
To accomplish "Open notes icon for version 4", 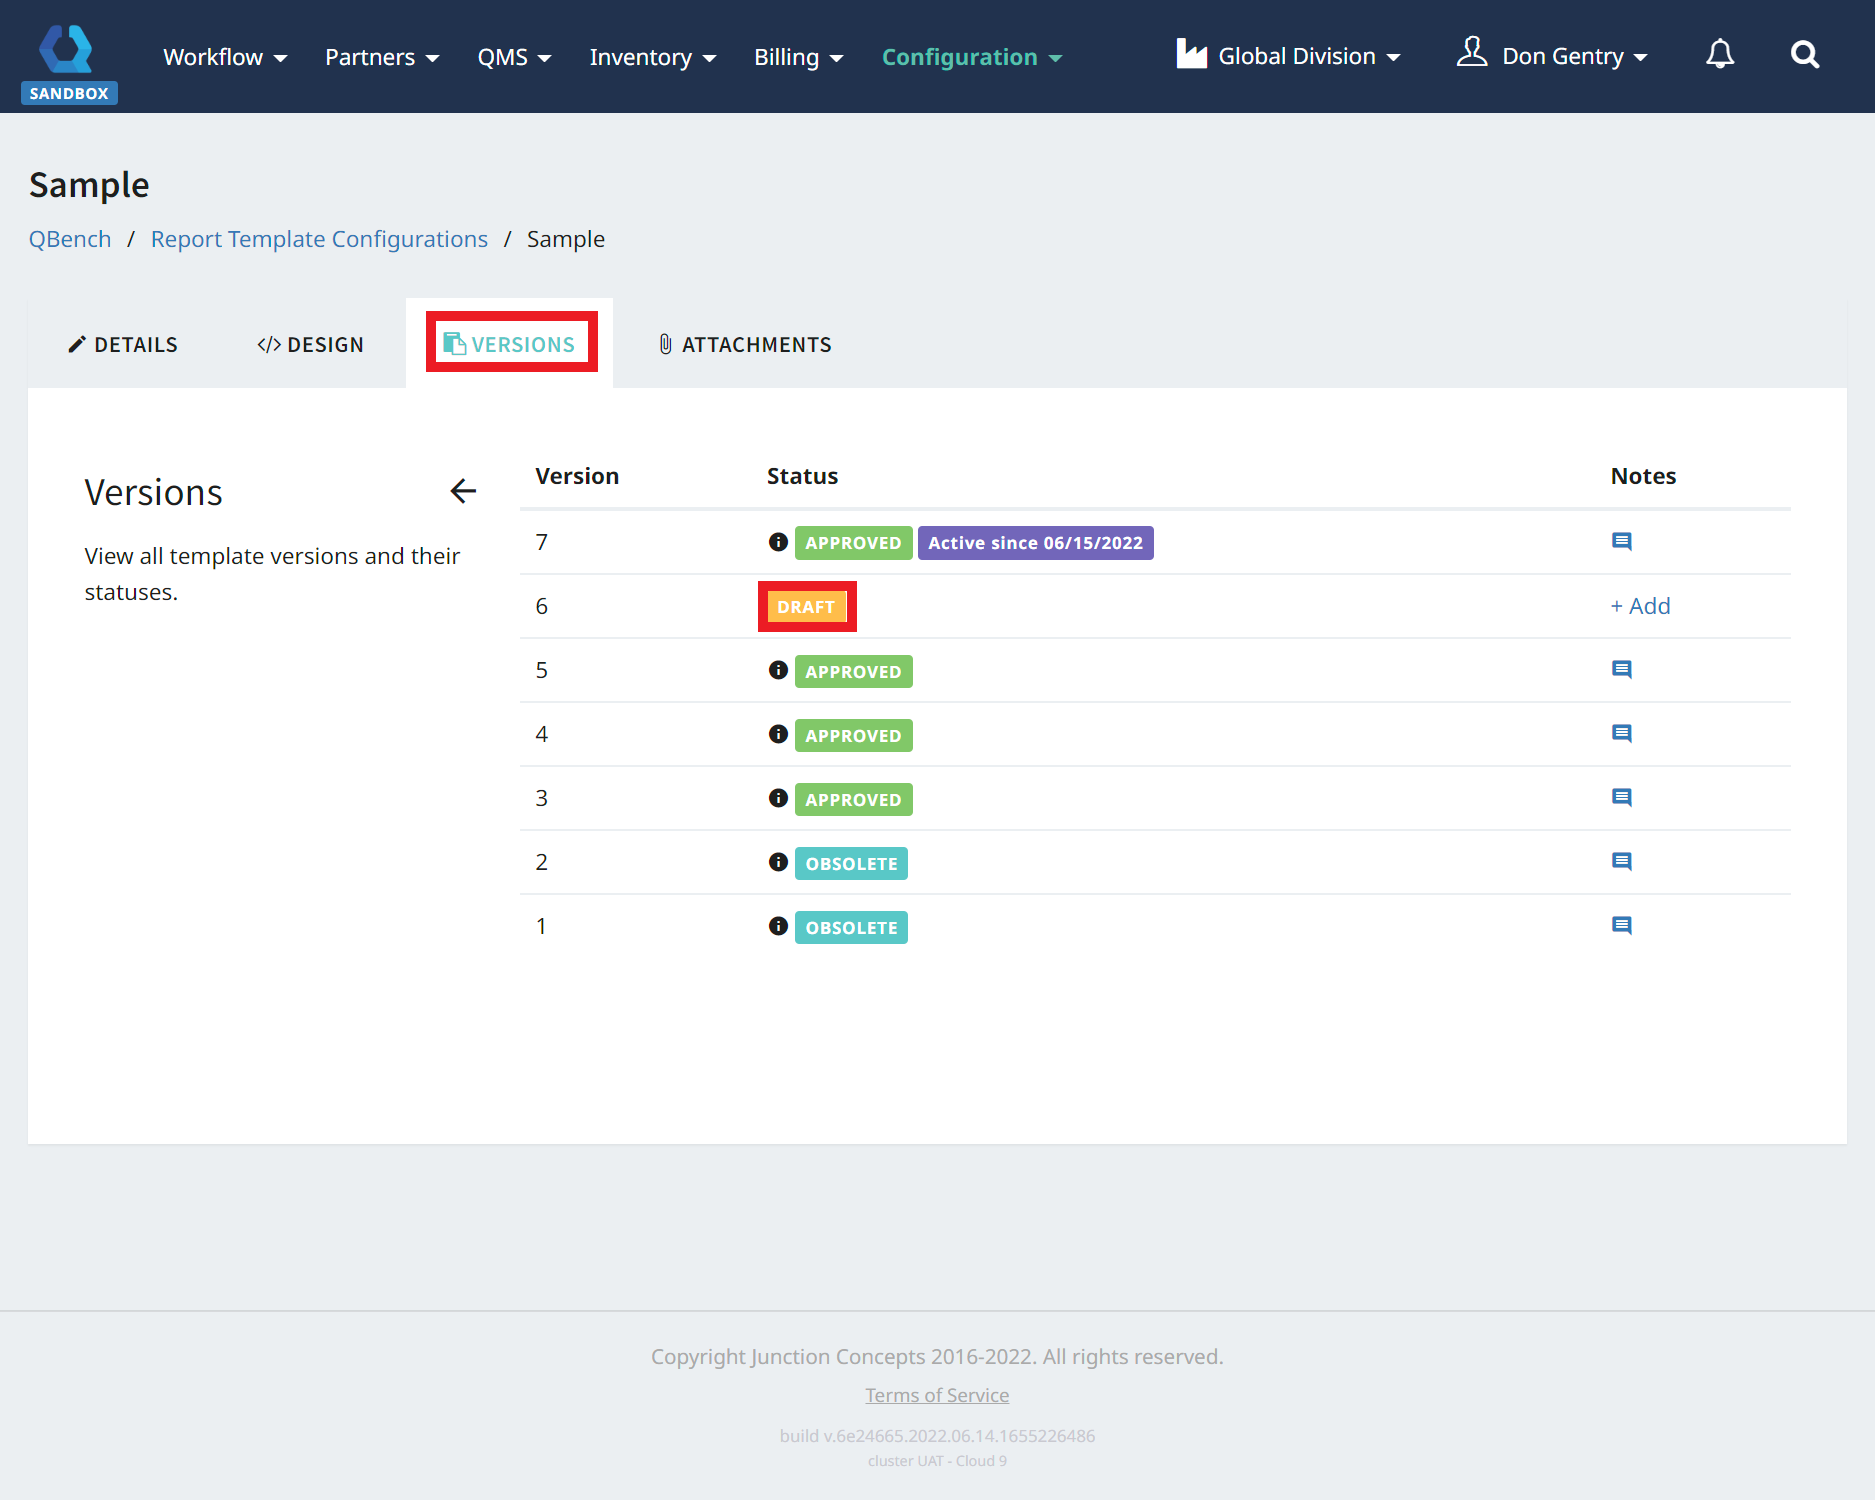I will point(1621,734).
